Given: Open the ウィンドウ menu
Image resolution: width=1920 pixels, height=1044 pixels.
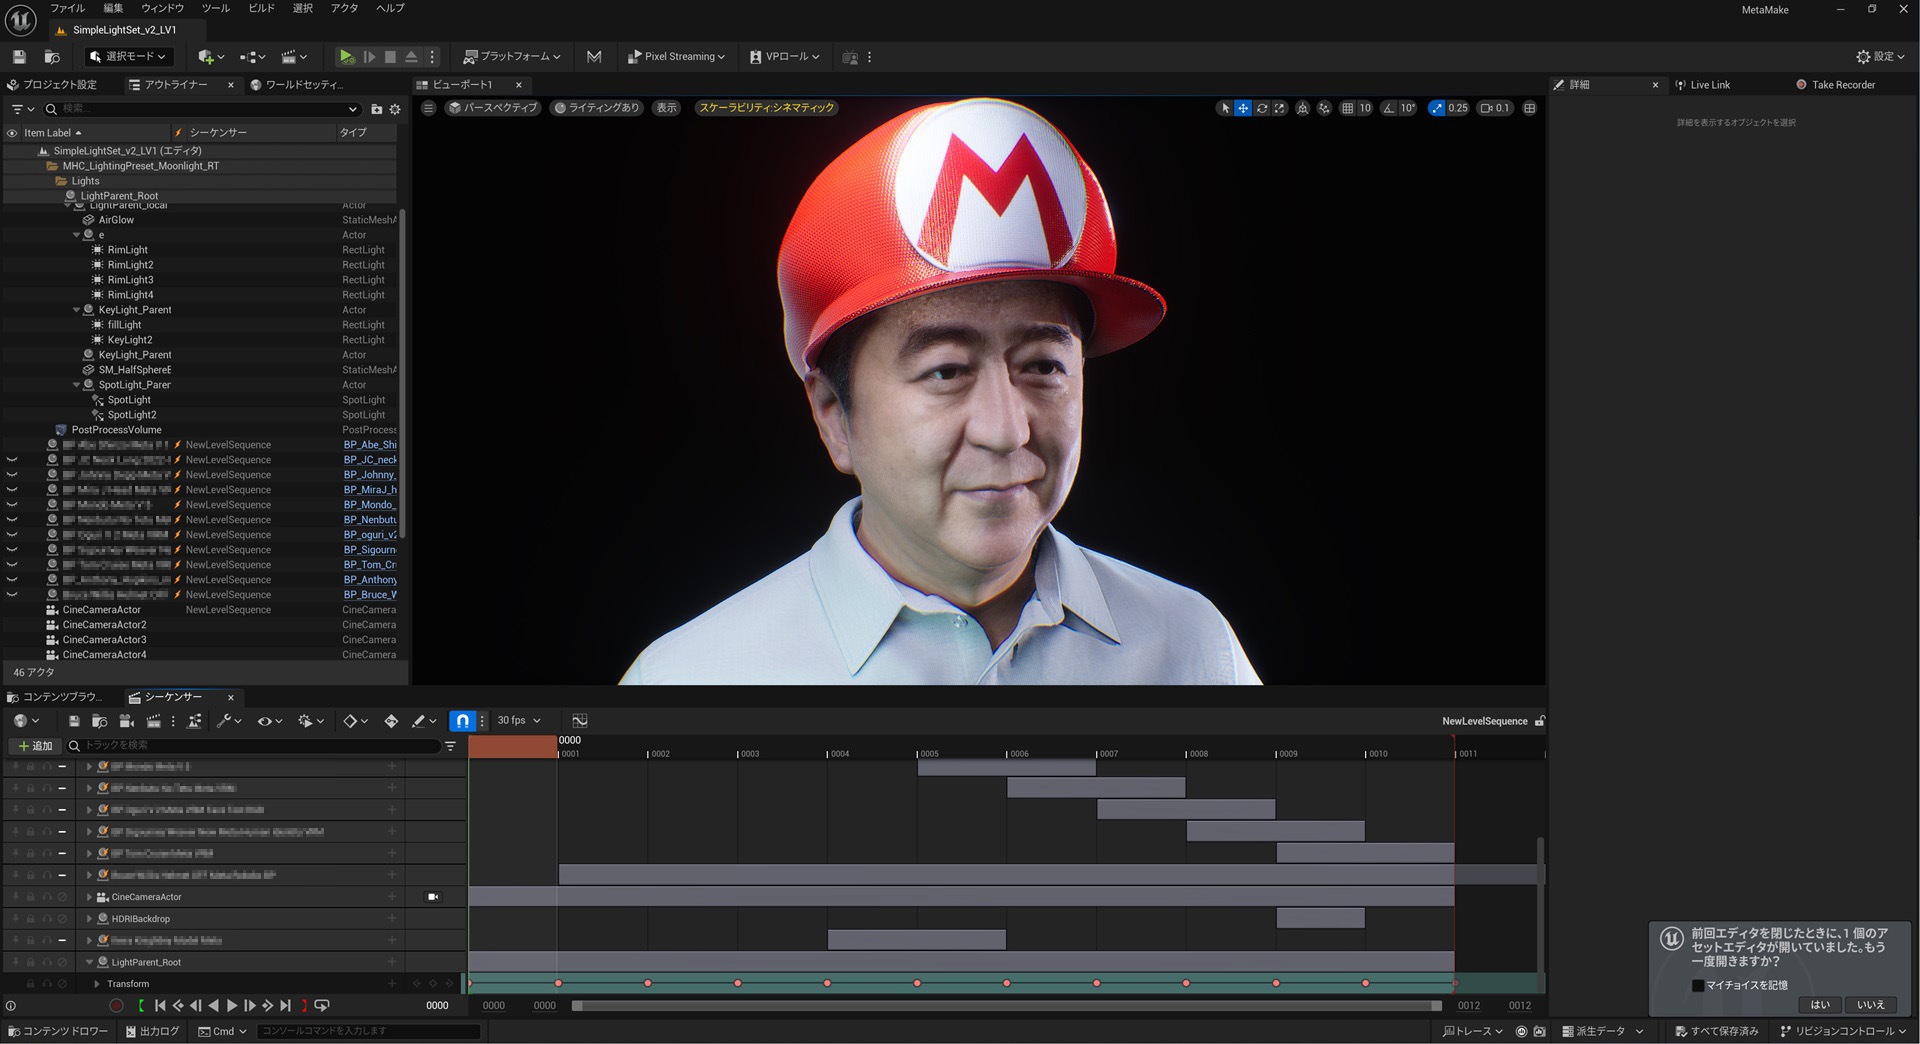Looking at the screenshot, I should (162, 8).
